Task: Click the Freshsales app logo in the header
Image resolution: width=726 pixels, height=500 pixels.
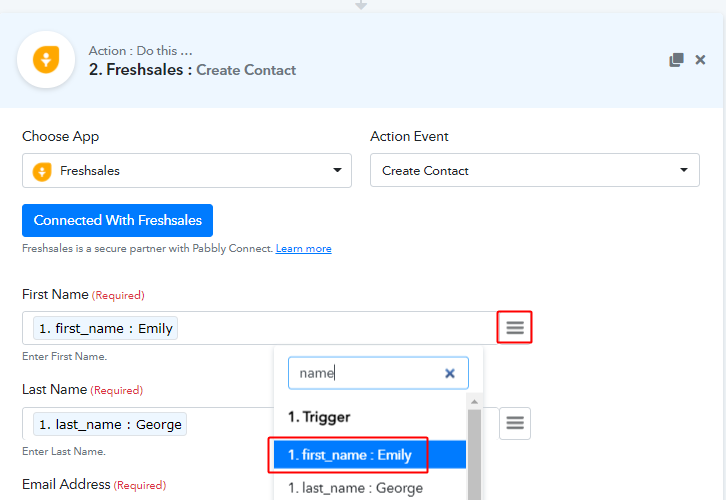Action: pos(46,60)
